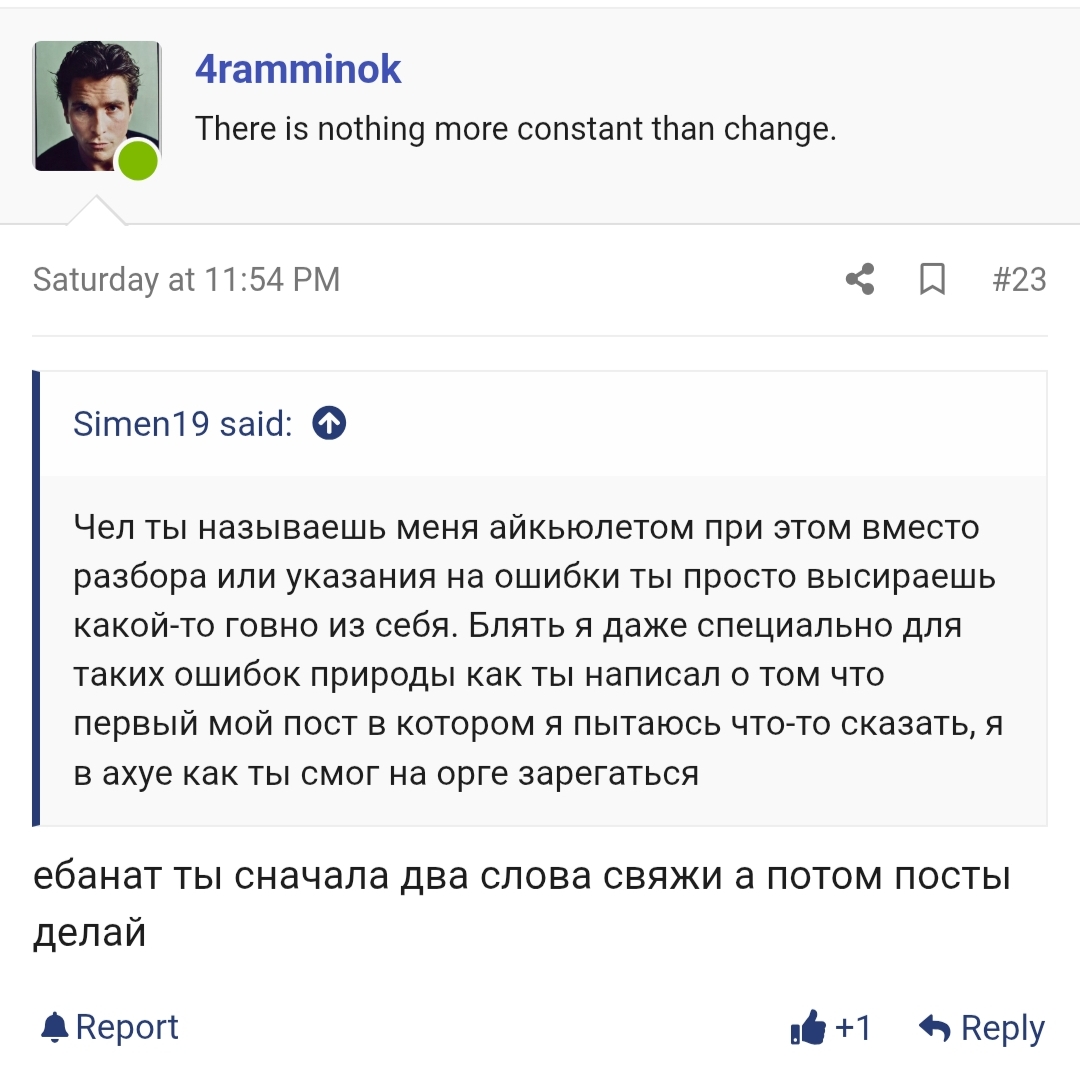Open the 4ramminok username profile link
Viewport: 1080px width, 1068px height.
[x=298, y=69]
